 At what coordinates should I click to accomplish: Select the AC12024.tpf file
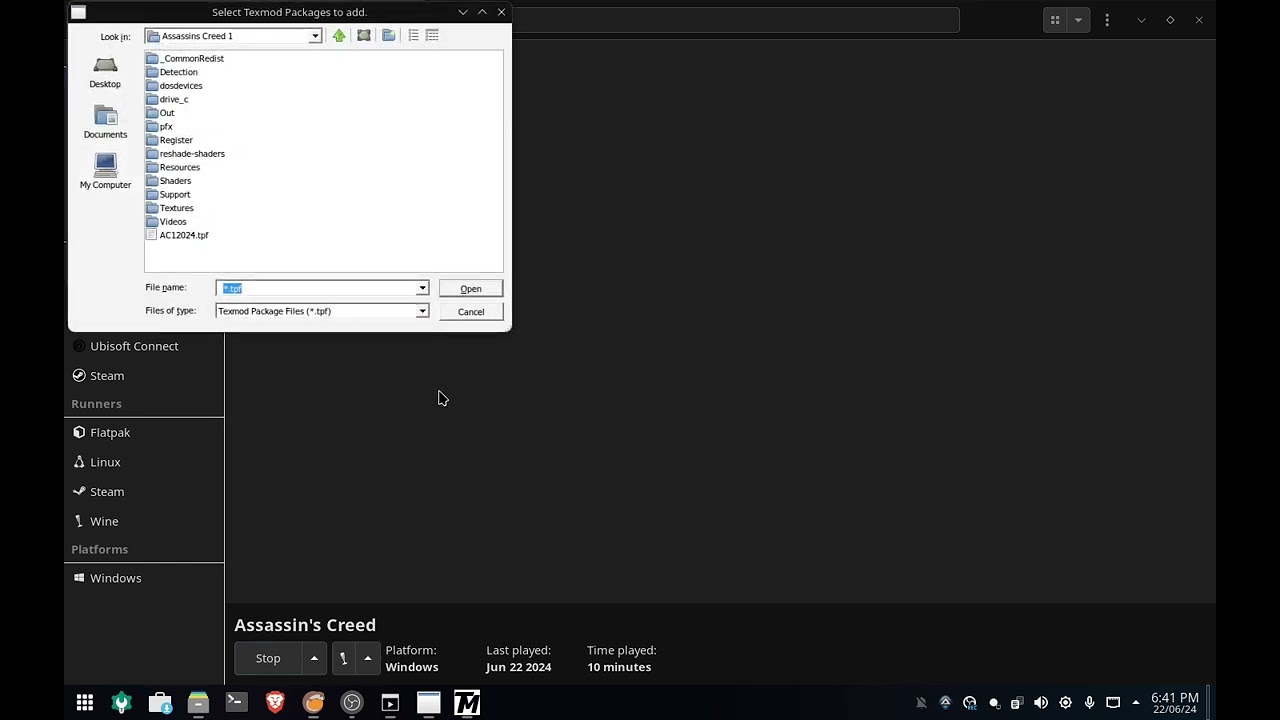point(177,235)
